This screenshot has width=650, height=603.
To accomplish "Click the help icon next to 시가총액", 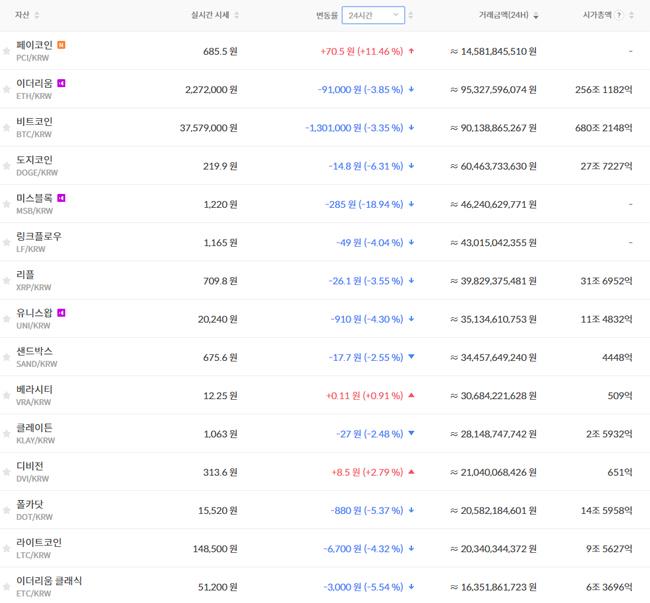I will [619, 16].
